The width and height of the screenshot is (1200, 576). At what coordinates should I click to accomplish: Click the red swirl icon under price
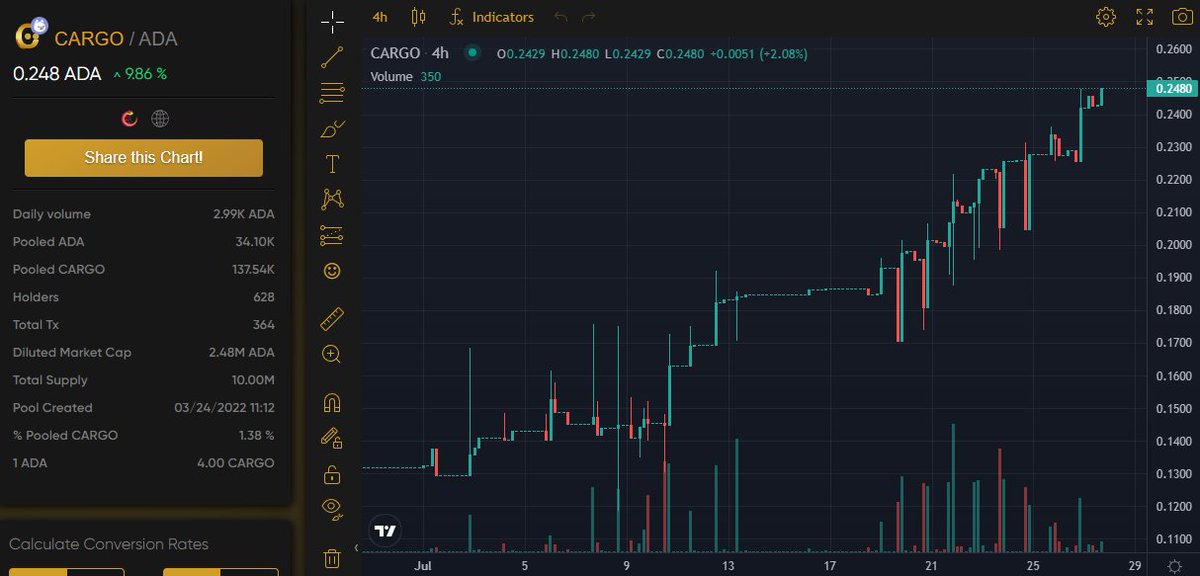pyautogui.click(x=128, y=119)
